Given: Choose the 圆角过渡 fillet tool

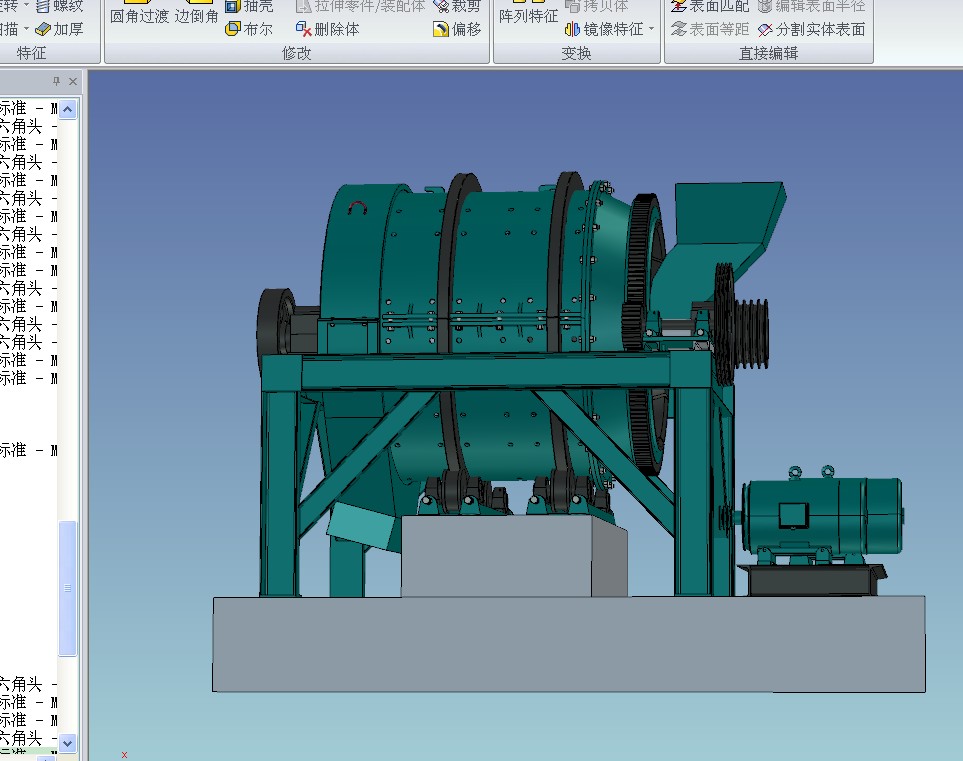Looking at the screenshot, I should point(139,16).
